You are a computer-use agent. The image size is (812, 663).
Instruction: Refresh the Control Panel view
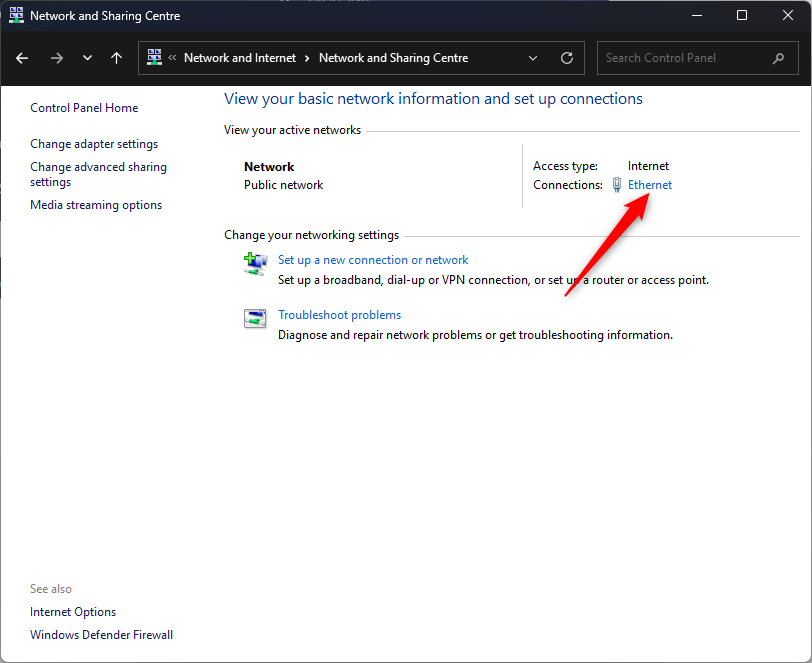pyautogui.click(x=567, y=58)
